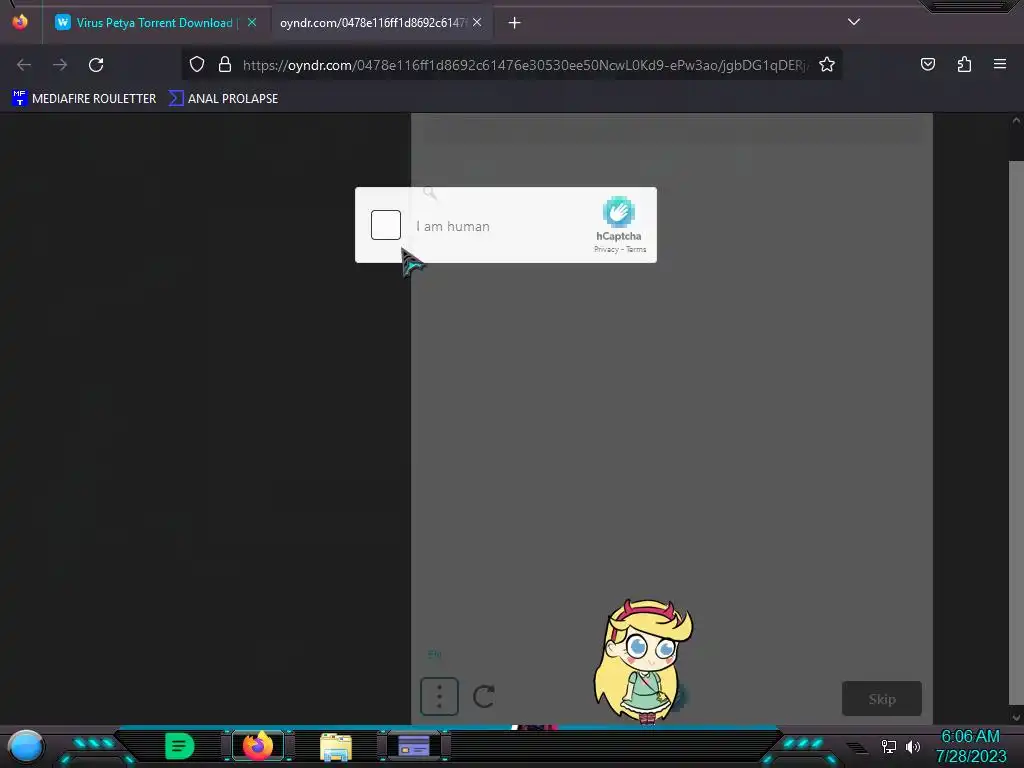The height and width of the screenshot is (768, 1024).
Task: Click the magnifier icon above the captcha
Action: [429, 192]
